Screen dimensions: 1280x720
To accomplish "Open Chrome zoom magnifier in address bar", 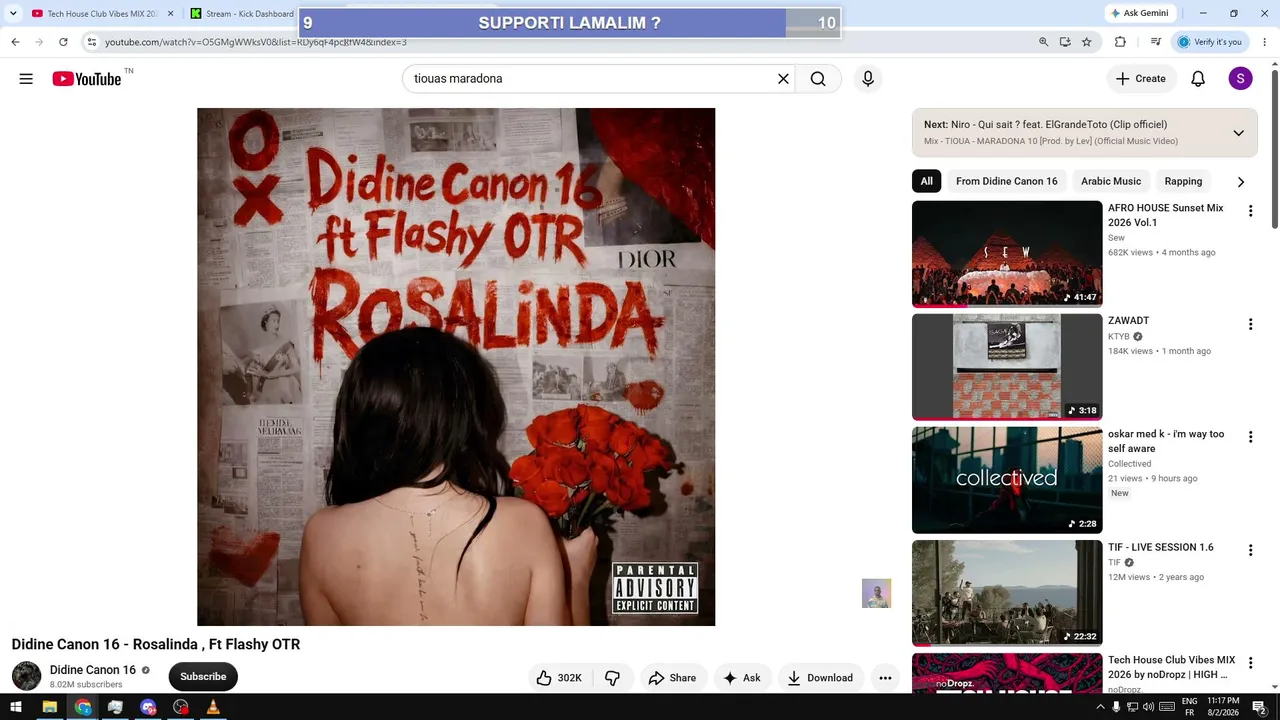I will tap(1043, 42).
